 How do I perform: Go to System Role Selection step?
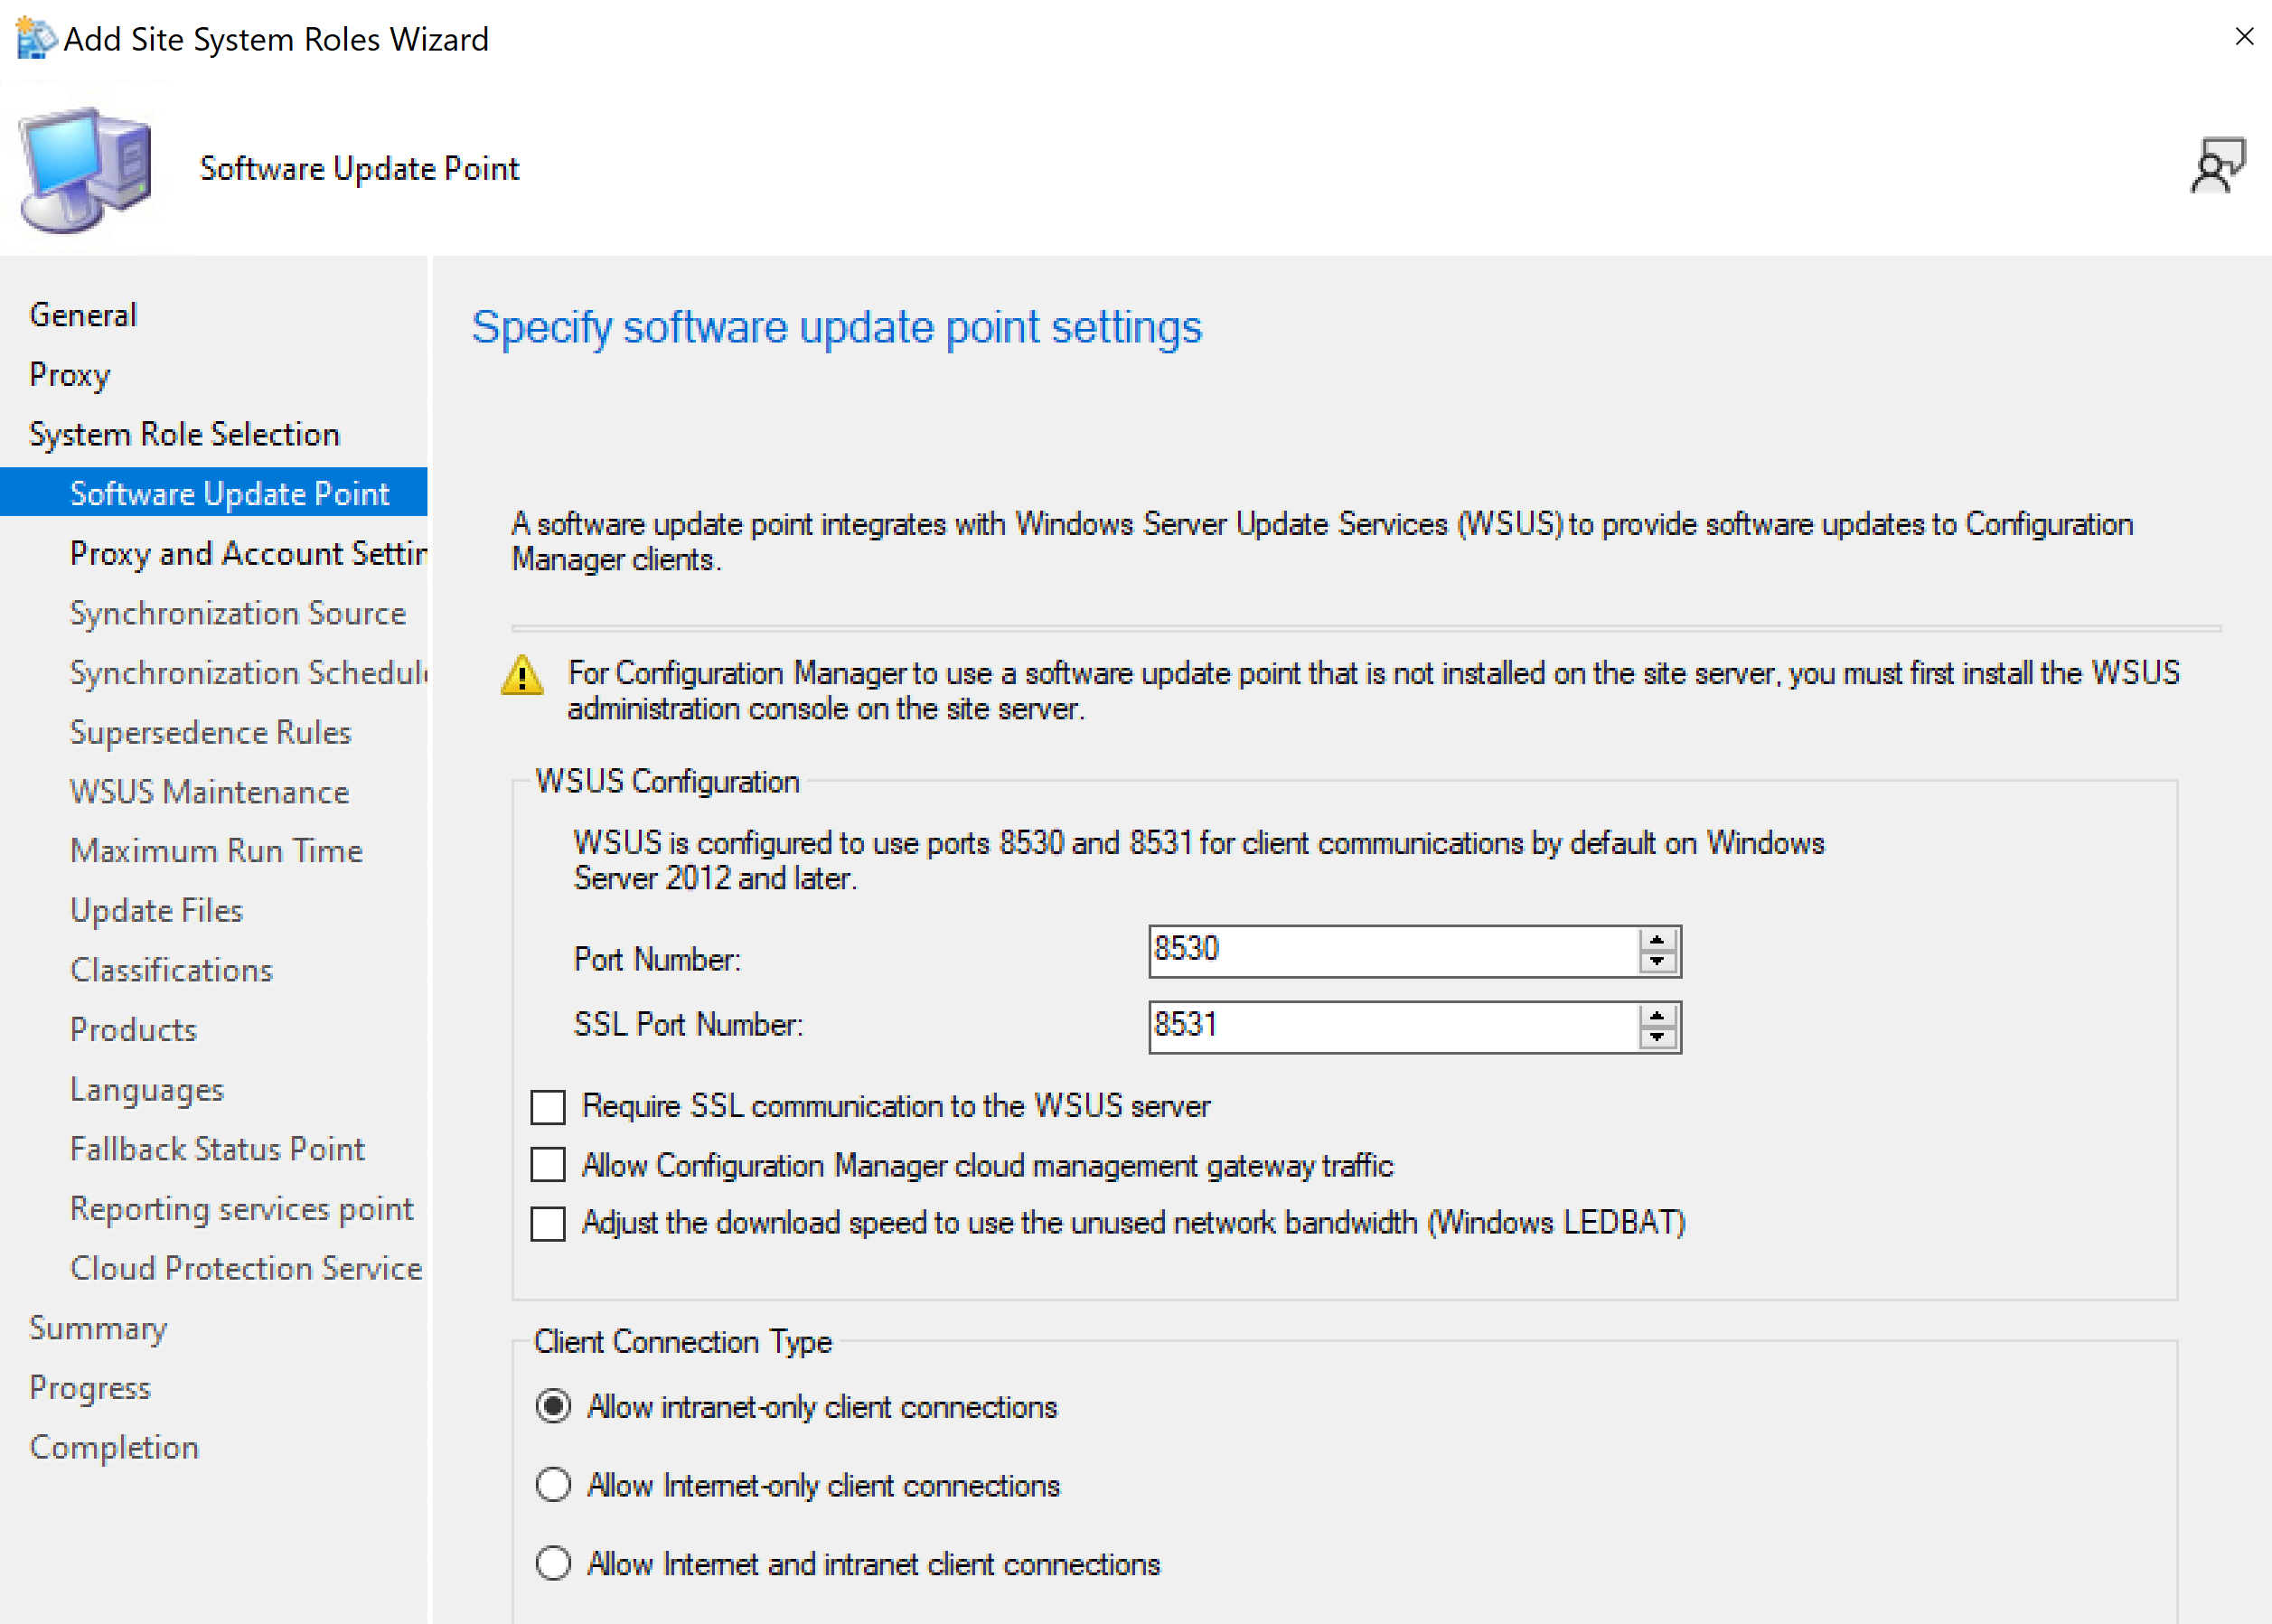[x=184, y=434]
